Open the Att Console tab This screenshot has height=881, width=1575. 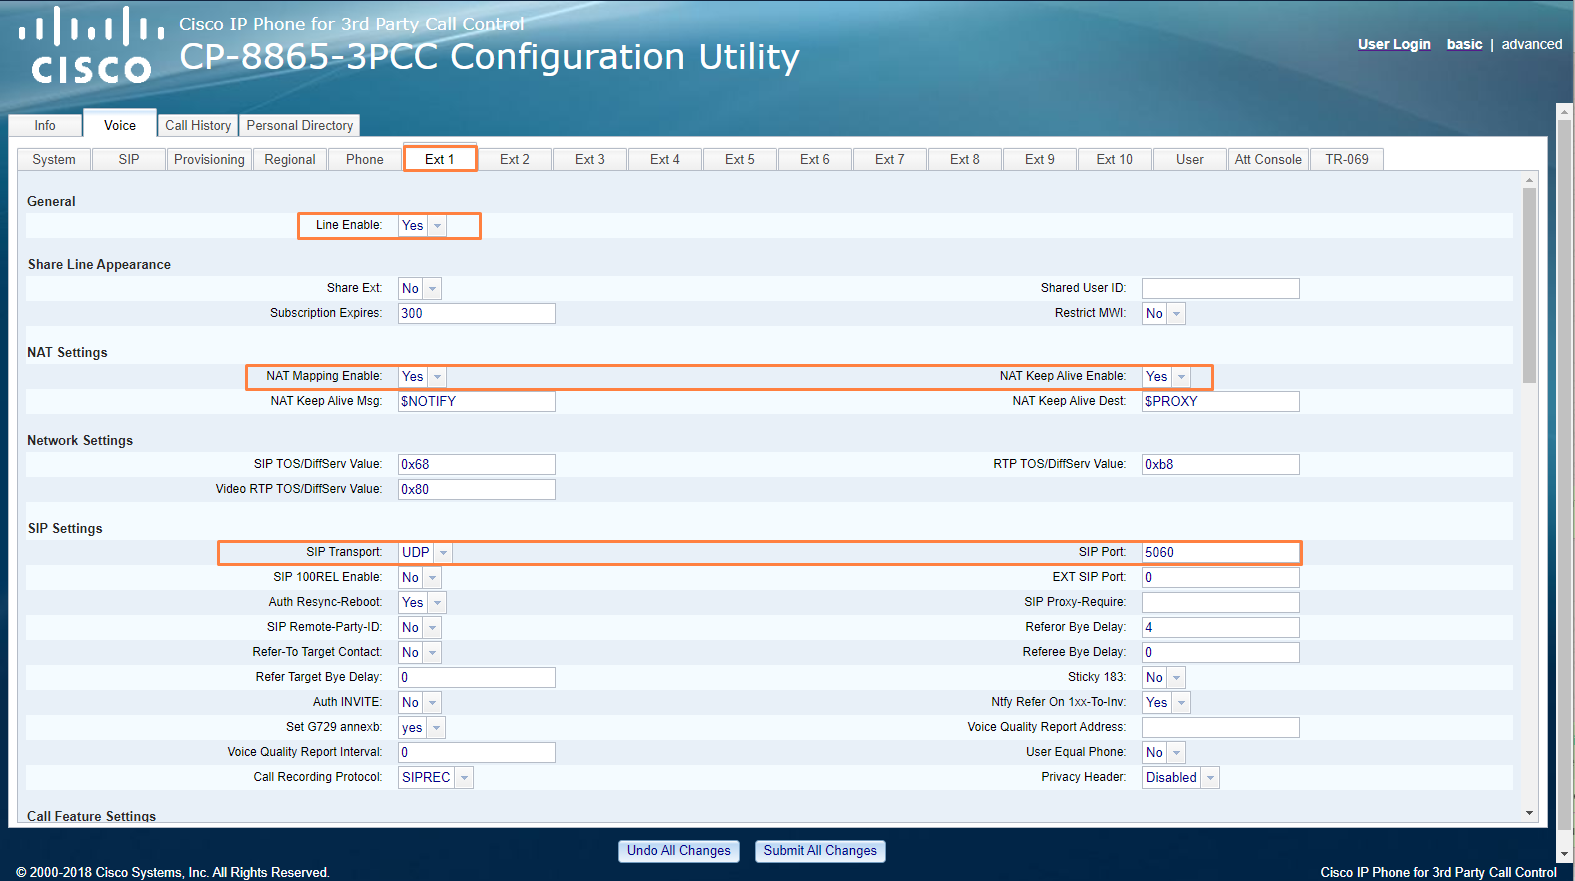pos(1267,160)
